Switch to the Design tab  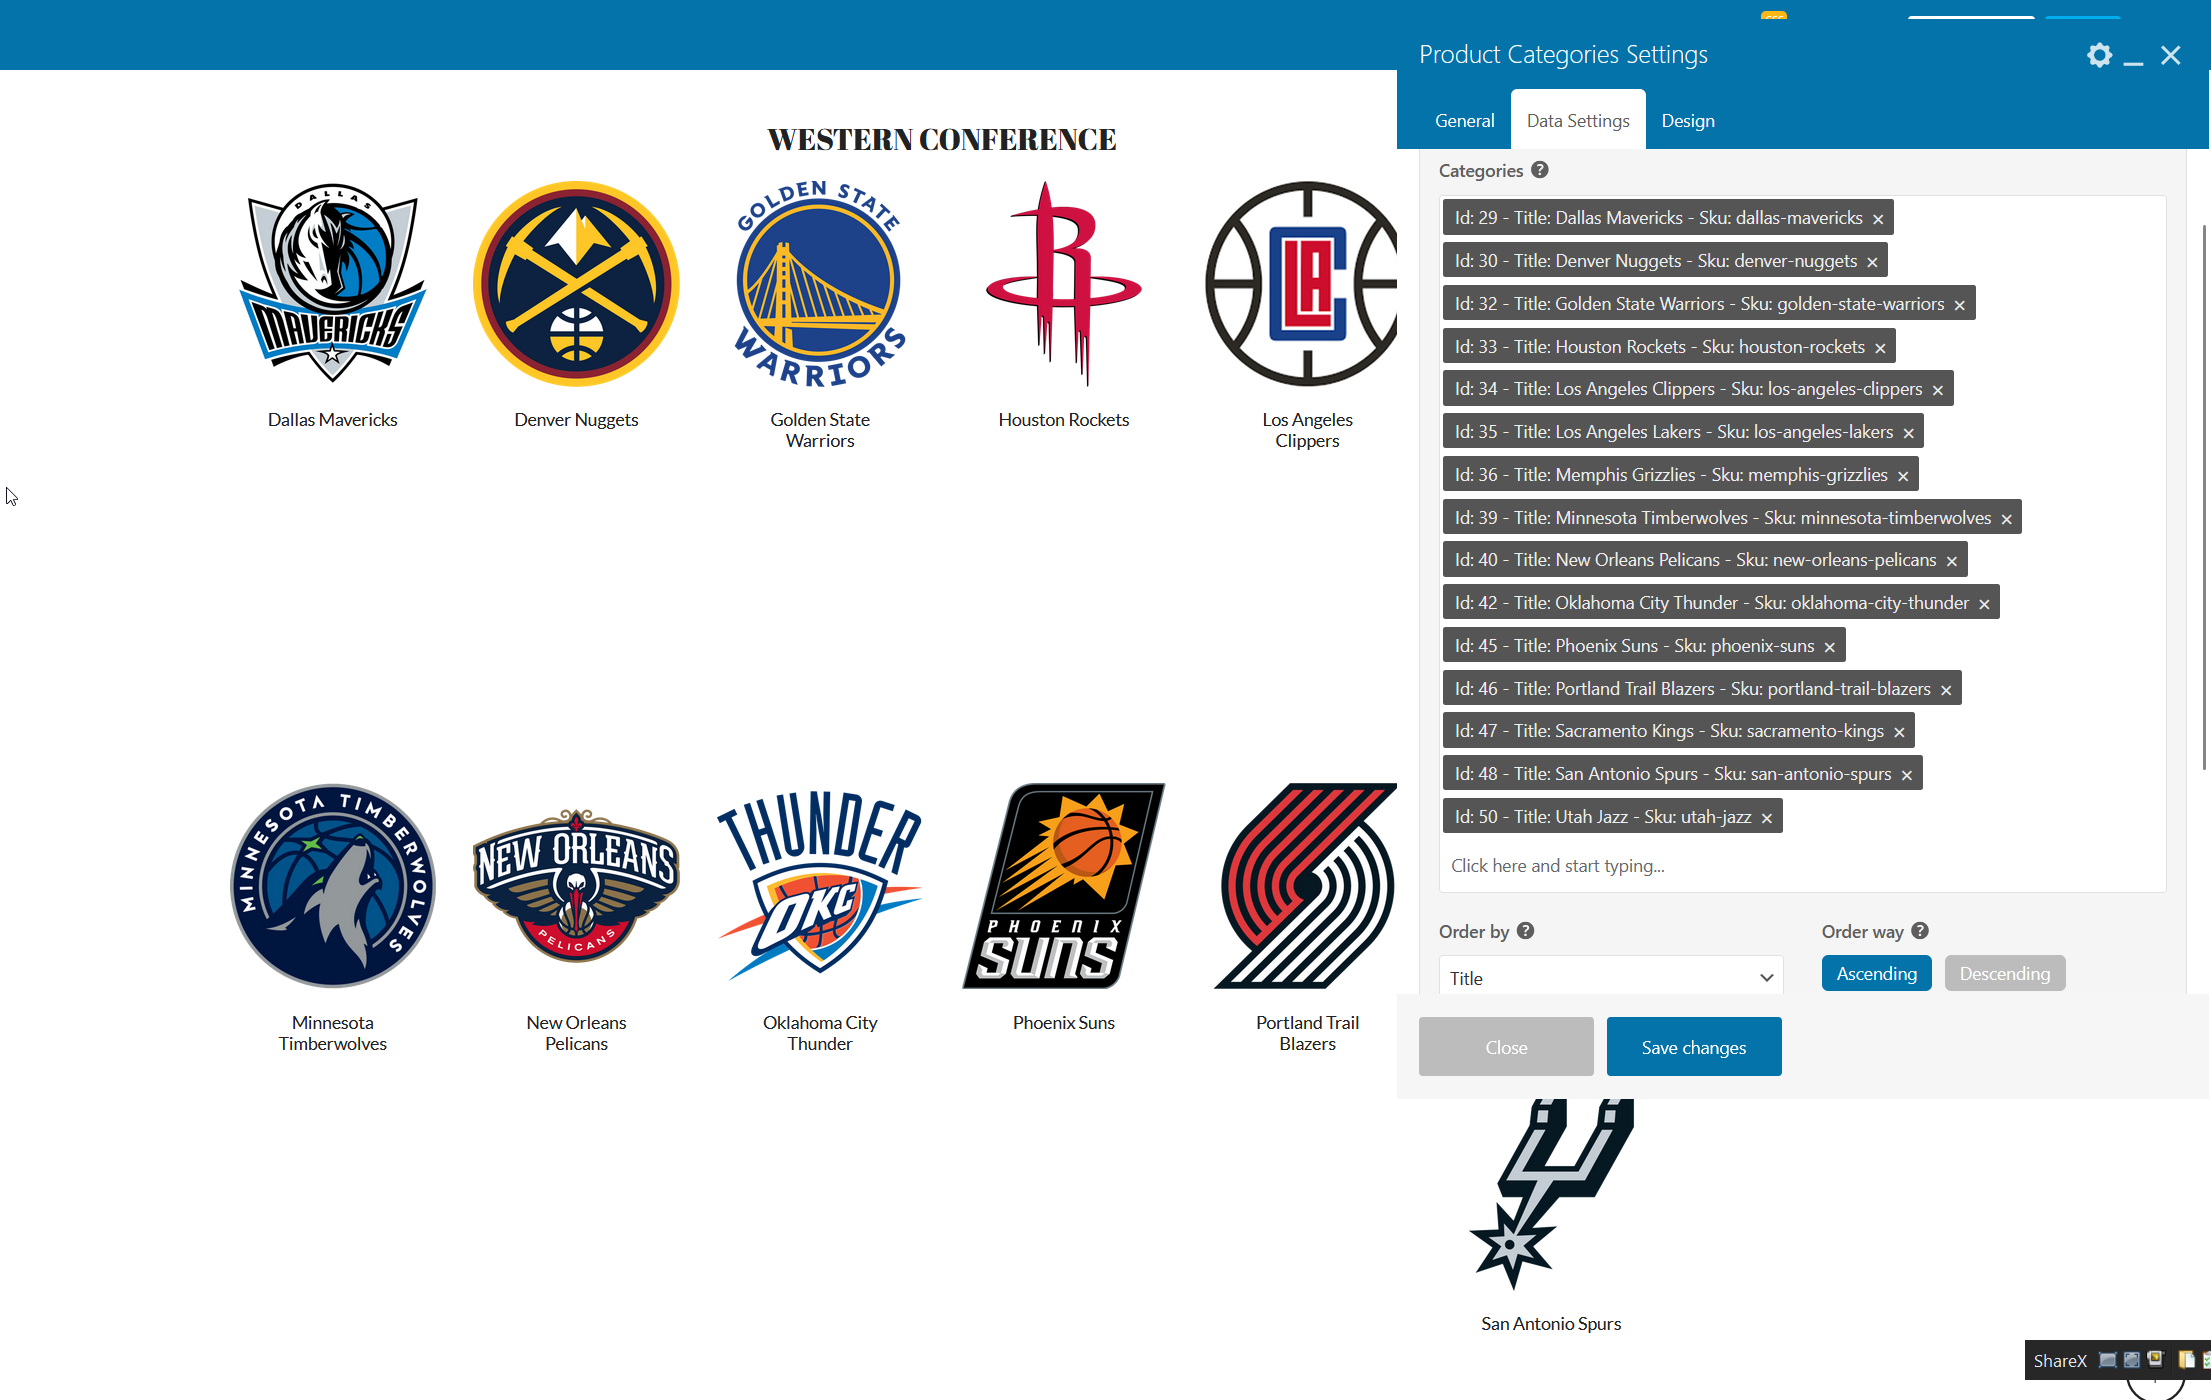coord(1687,121)
